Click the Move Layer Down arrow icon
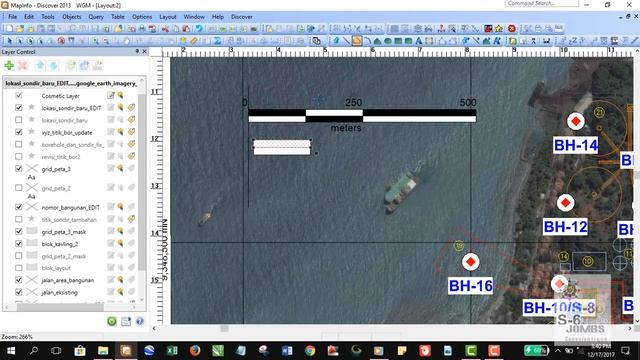 [53, 65]
